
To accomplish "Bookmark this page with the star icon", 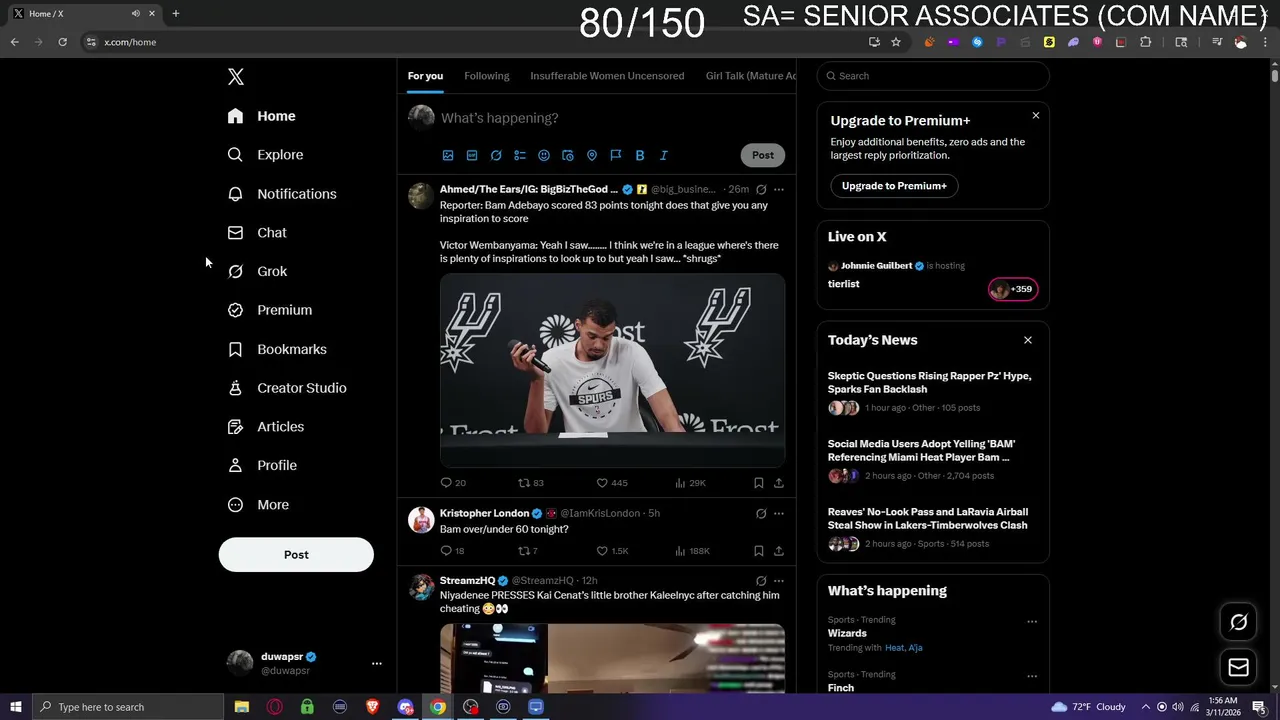I will tap(896, 42).
